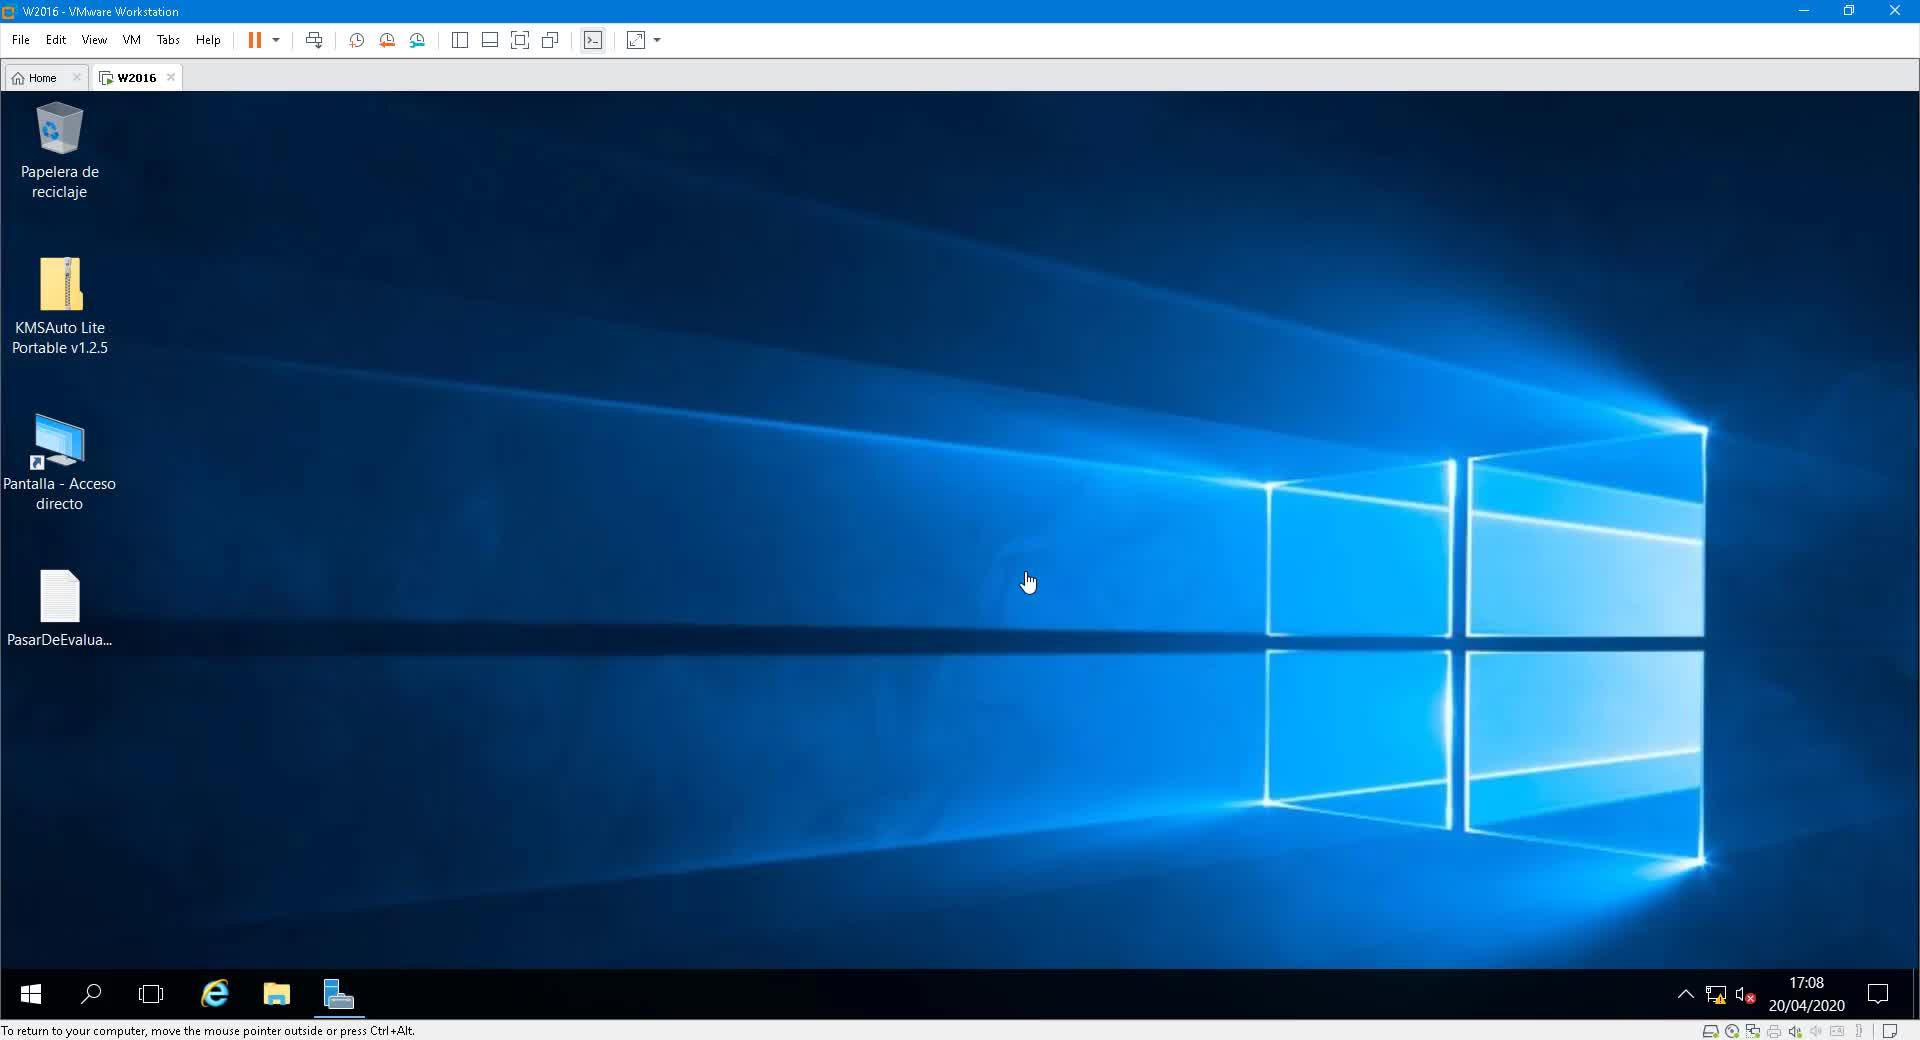Take a snapshot of this virtual machine
Image resolution: width=1920 pixels, height=1040 pixels.
coord(356,40)
